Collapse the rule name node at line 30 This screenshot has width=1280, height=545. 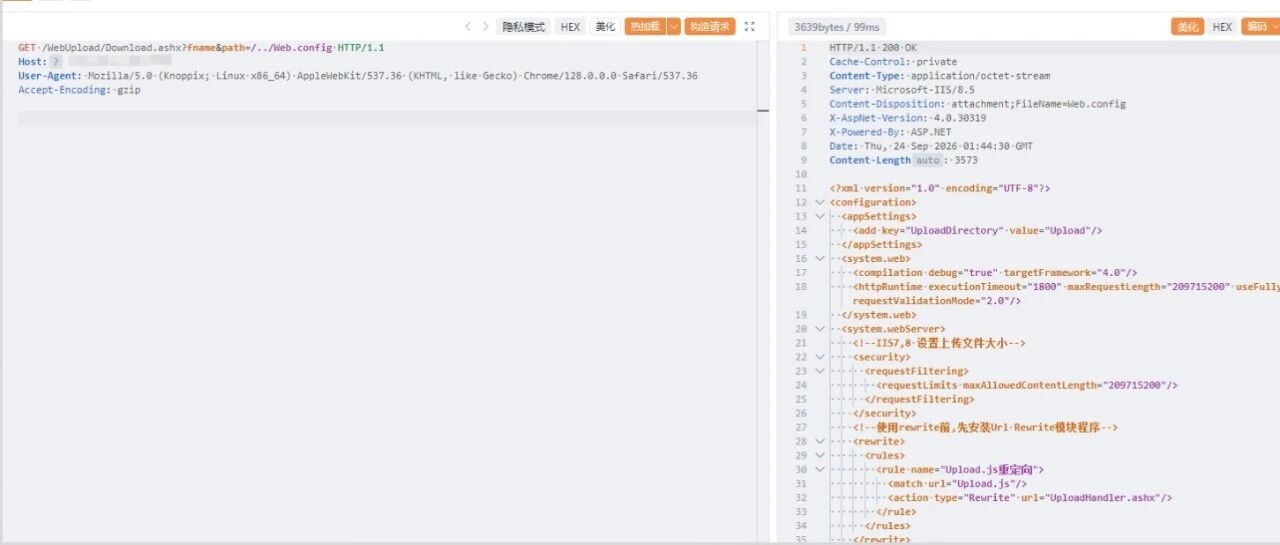[x=820, y=469]
